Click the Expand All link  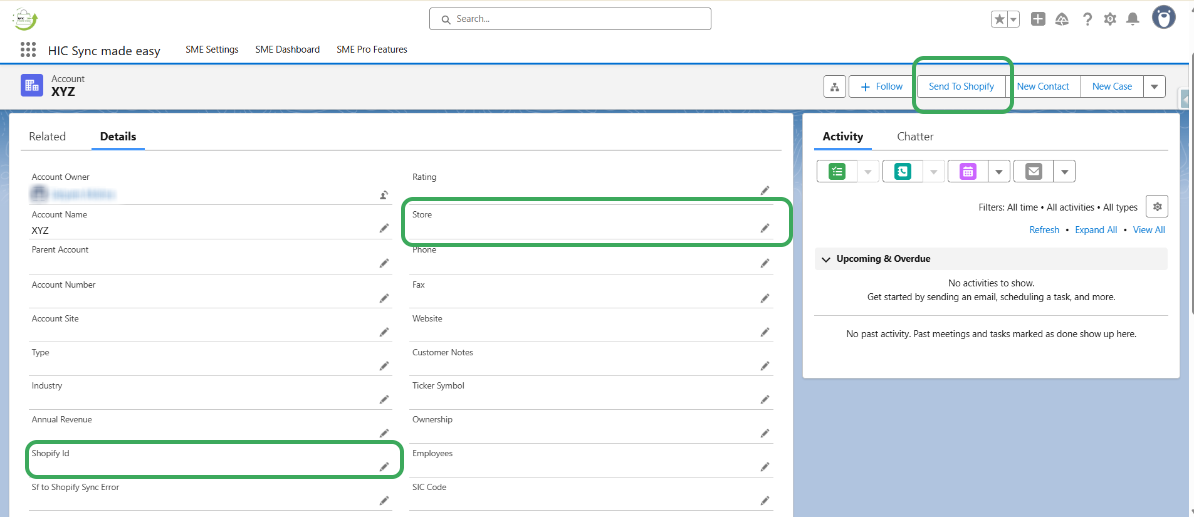pyautogui.click(x=1096, y=230)
